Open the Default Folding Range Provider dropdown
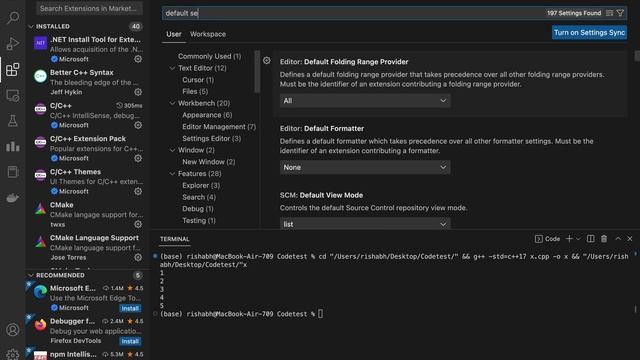 pos(365,100)
